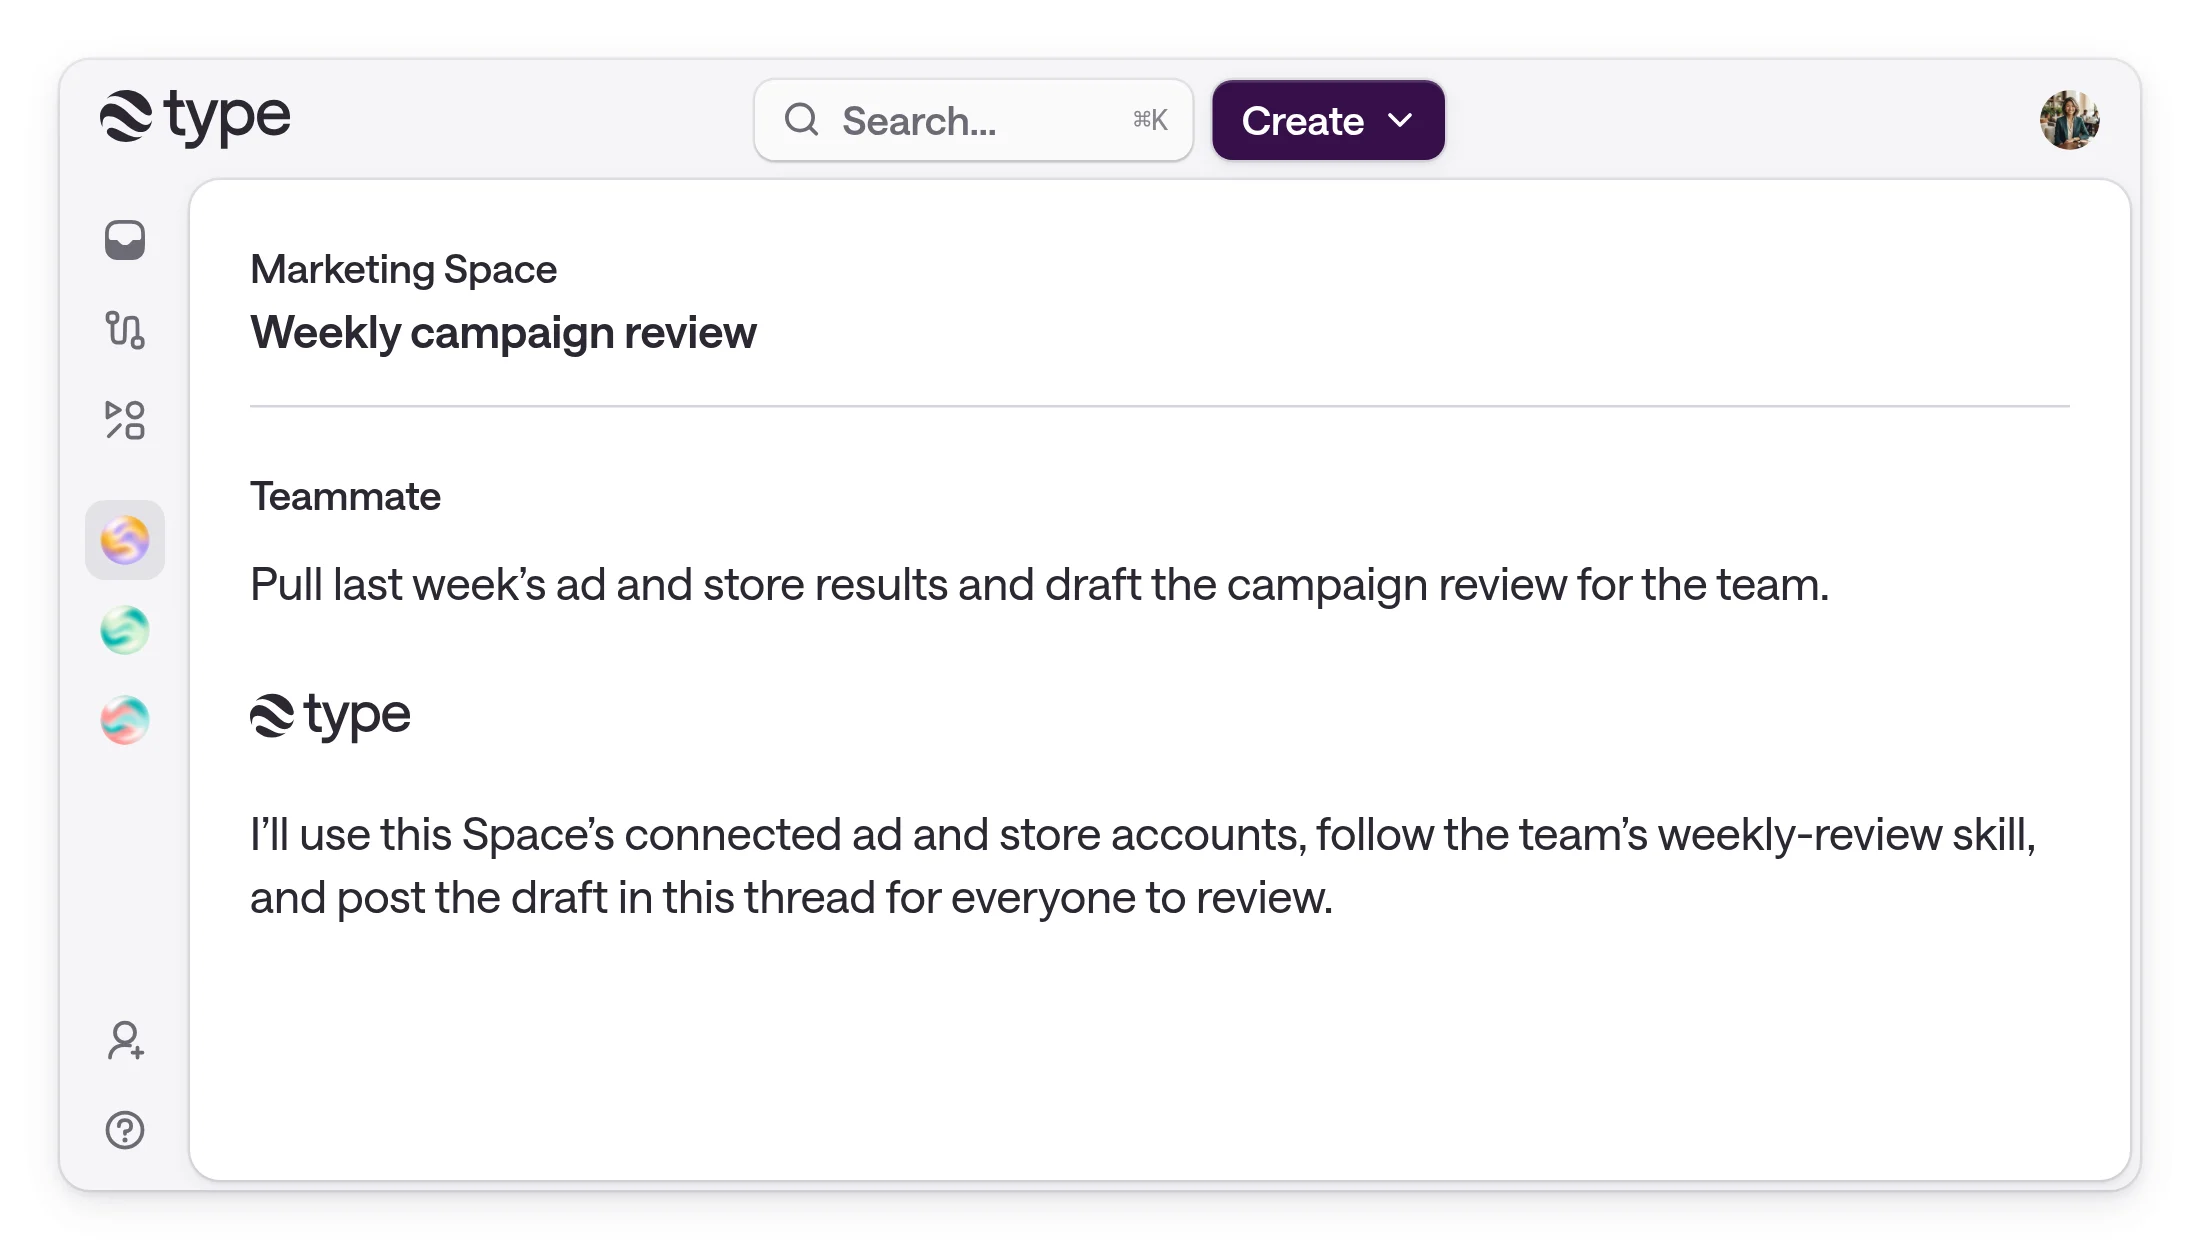2200x1250 pixels.
Task: Click the Marketing Space breadcrumb
Action: tap(403, 269)
